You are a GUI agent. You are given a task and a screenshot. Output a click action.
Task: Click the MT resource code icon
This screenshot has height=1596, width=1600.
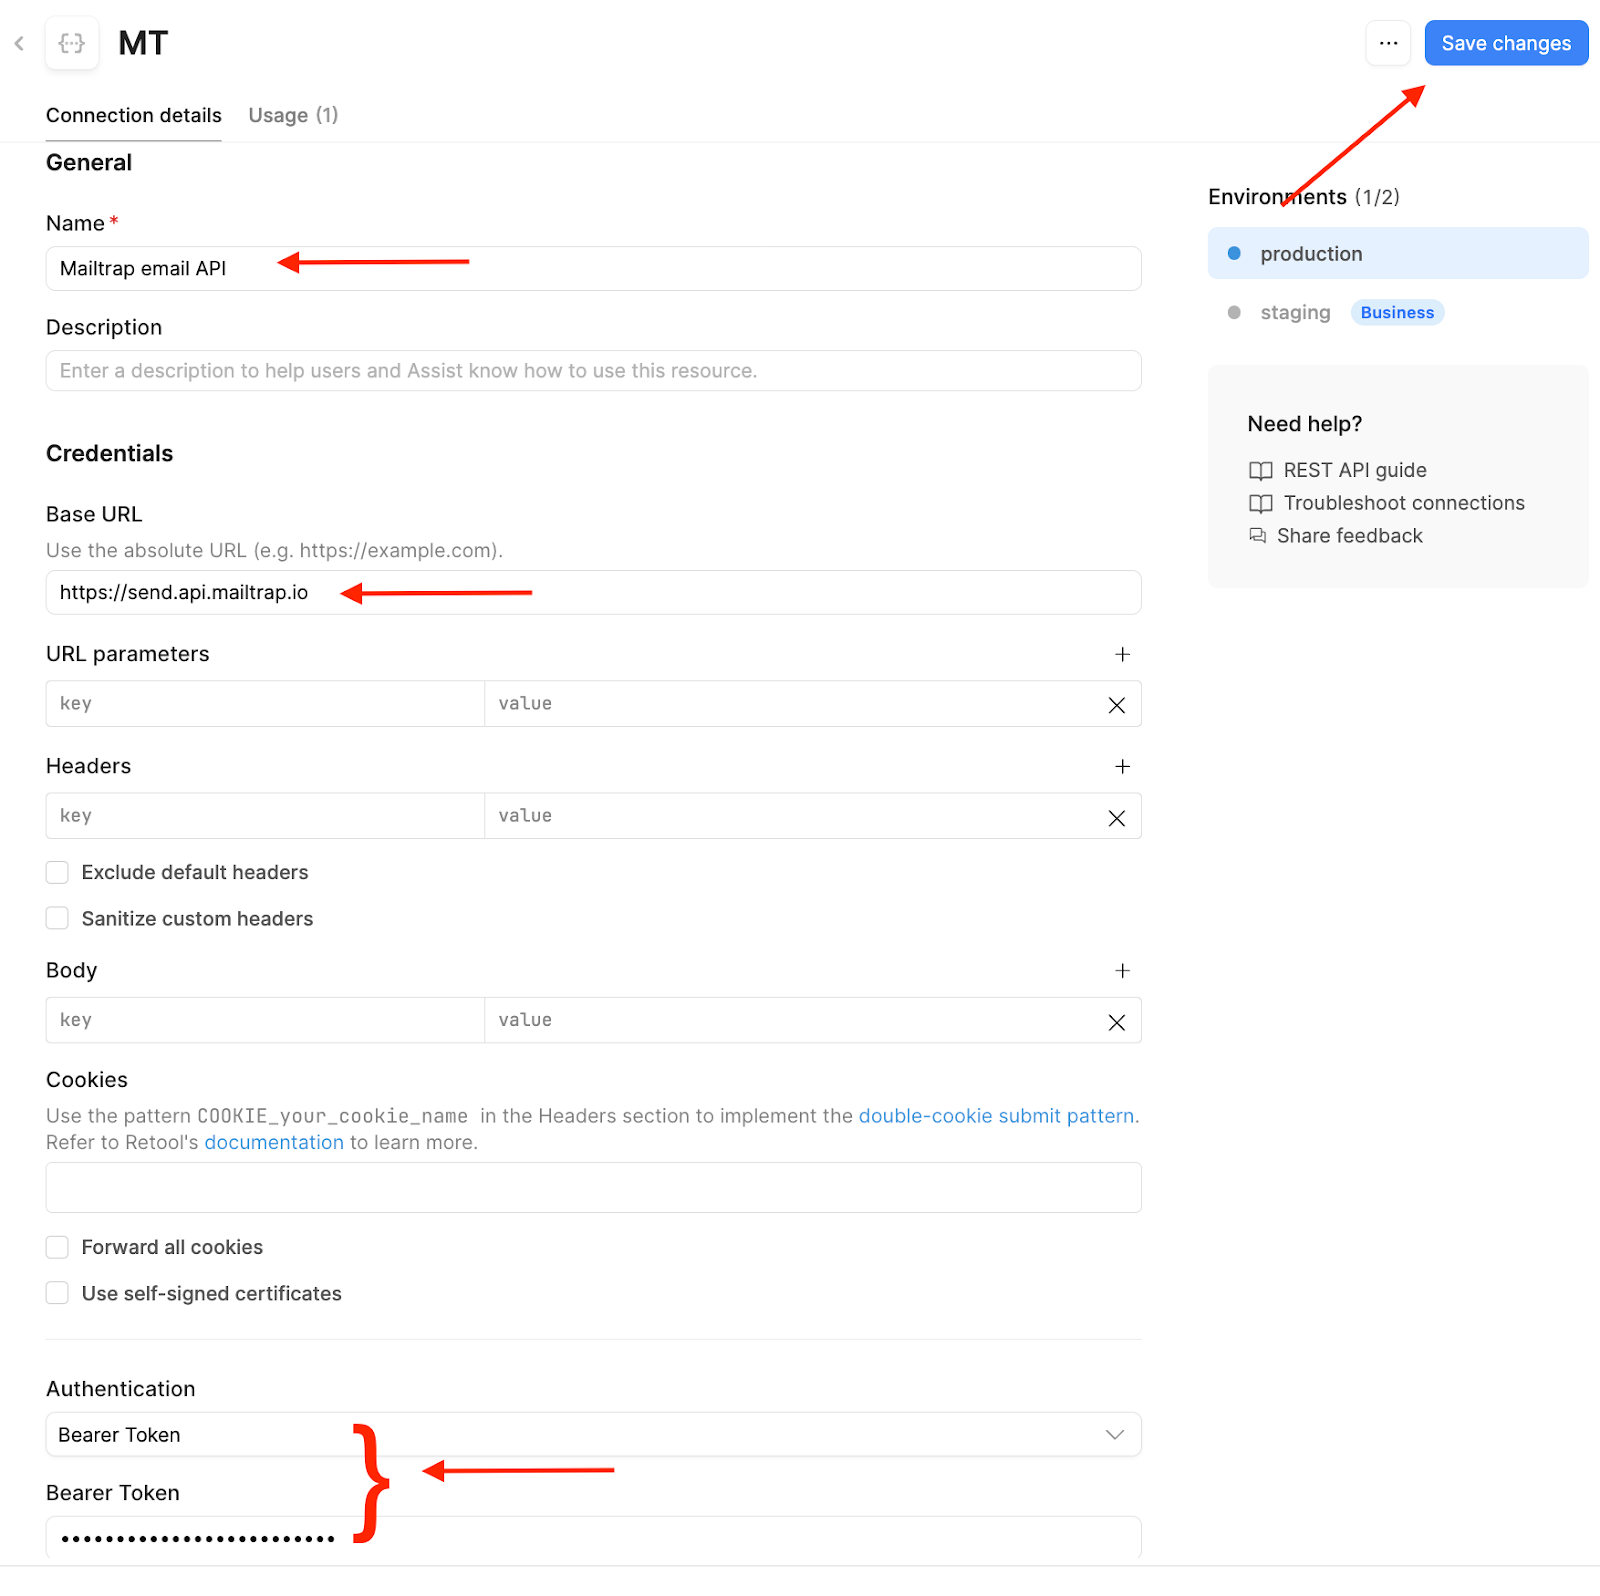coord(71,43)
